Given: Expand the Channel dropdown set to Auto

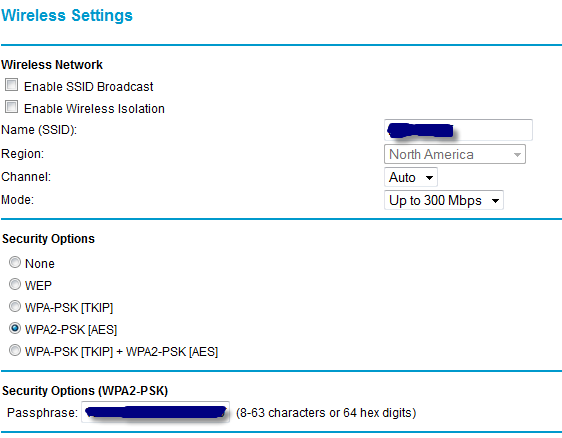Looking at the screenshot, I should pyautogui.click(x=410, y=177).
